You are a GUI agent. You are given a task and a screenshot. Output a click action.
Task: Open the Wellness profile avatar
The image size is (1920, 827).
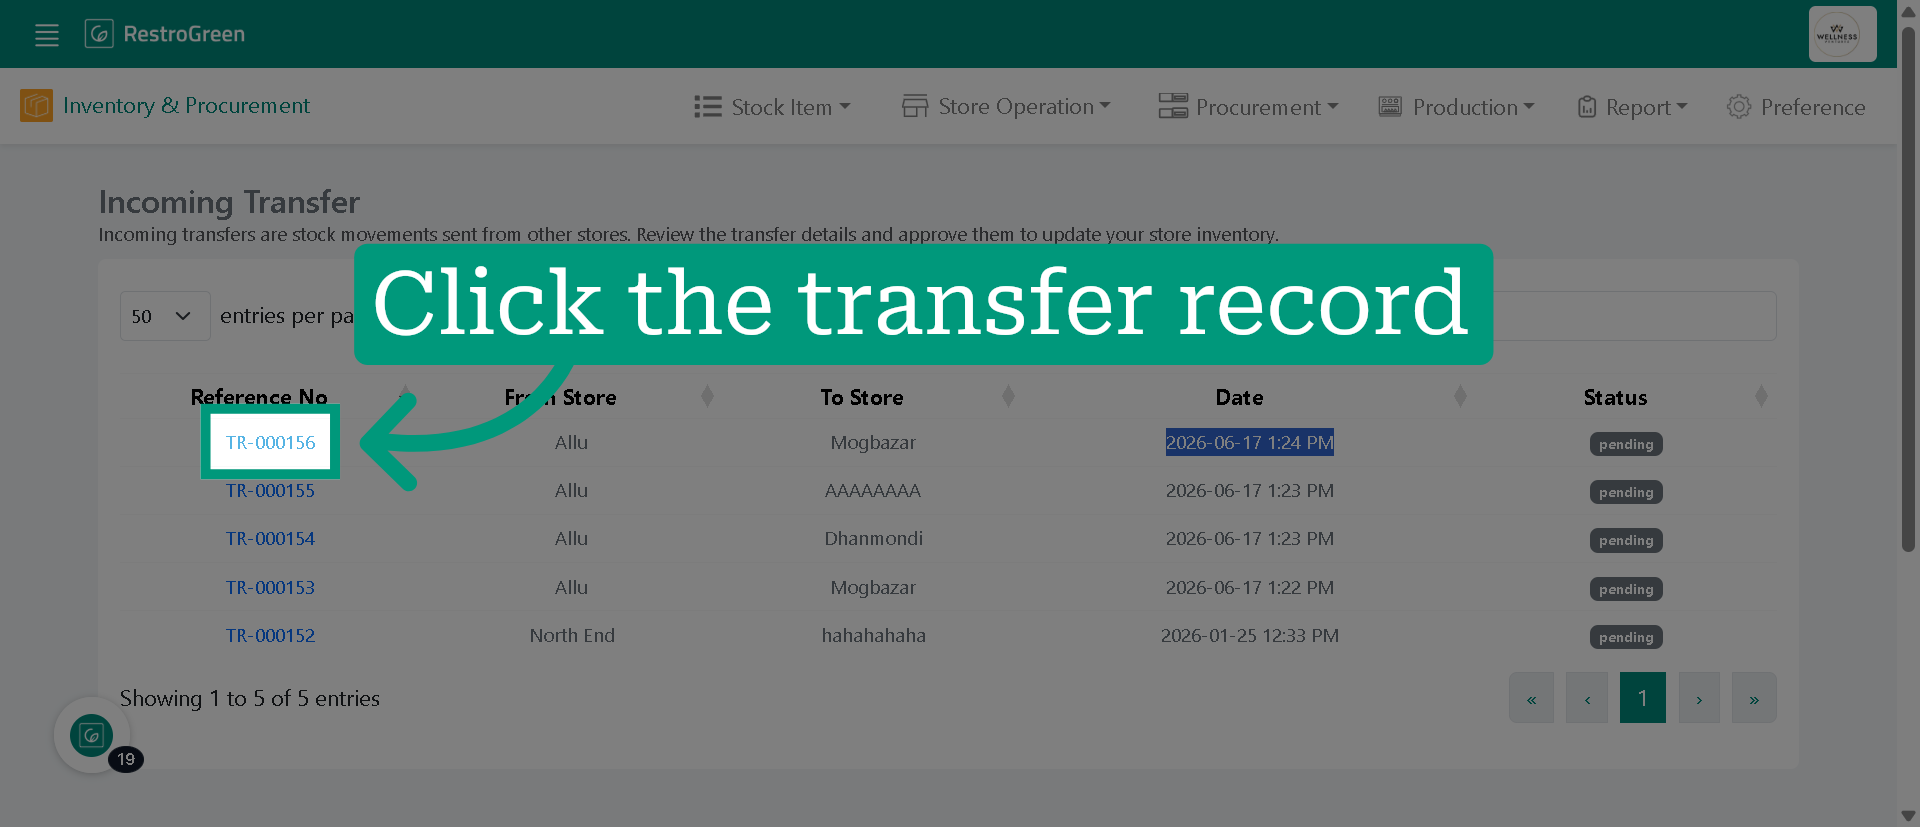pos(1842,34)
